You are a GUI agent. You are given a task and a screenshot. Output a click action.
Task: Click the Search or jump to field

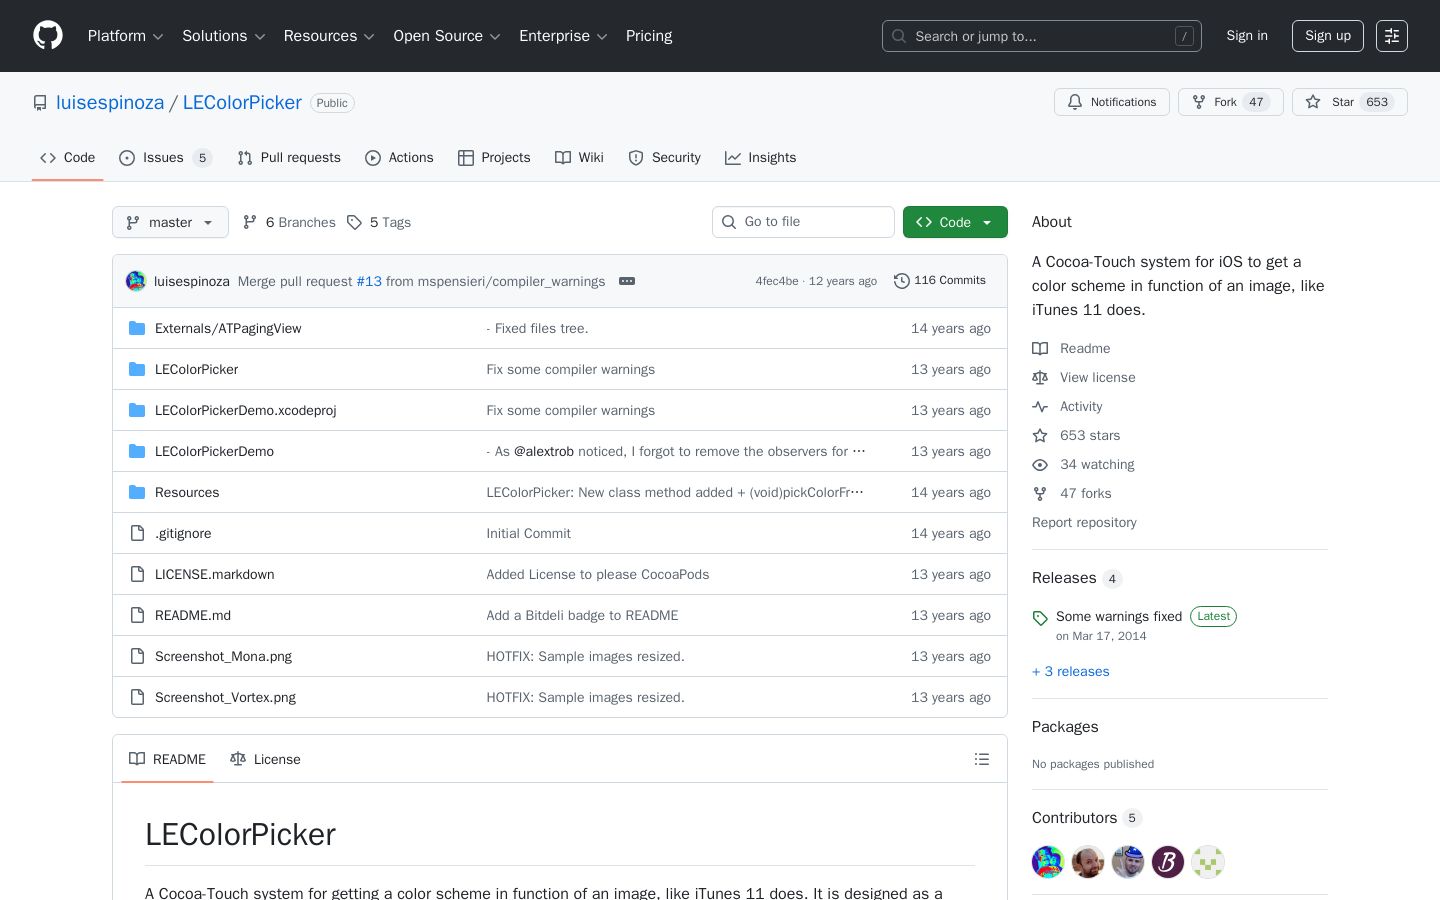(x=1042, y=36)
